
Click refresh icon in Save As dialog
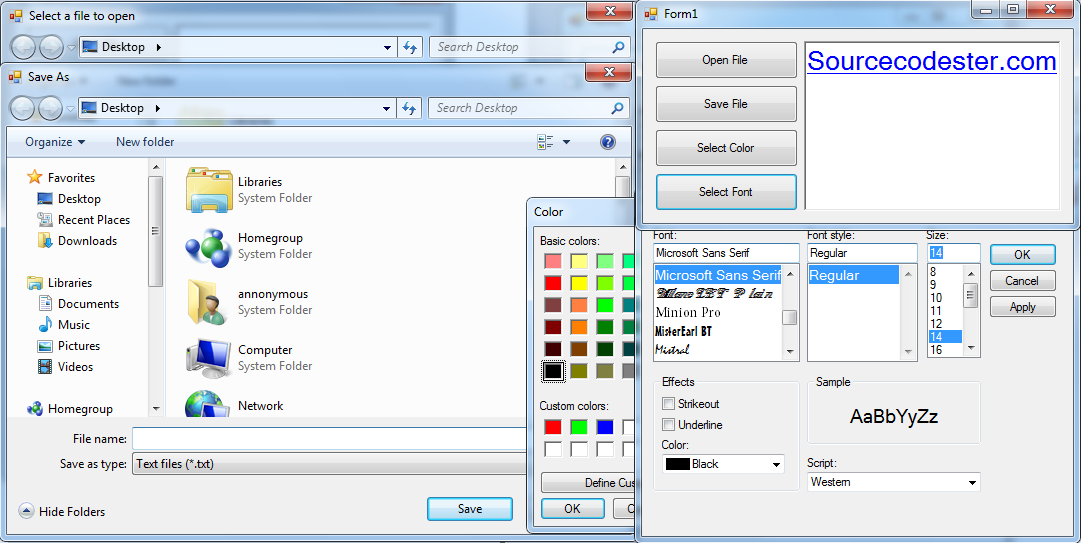tap(410, 108)
